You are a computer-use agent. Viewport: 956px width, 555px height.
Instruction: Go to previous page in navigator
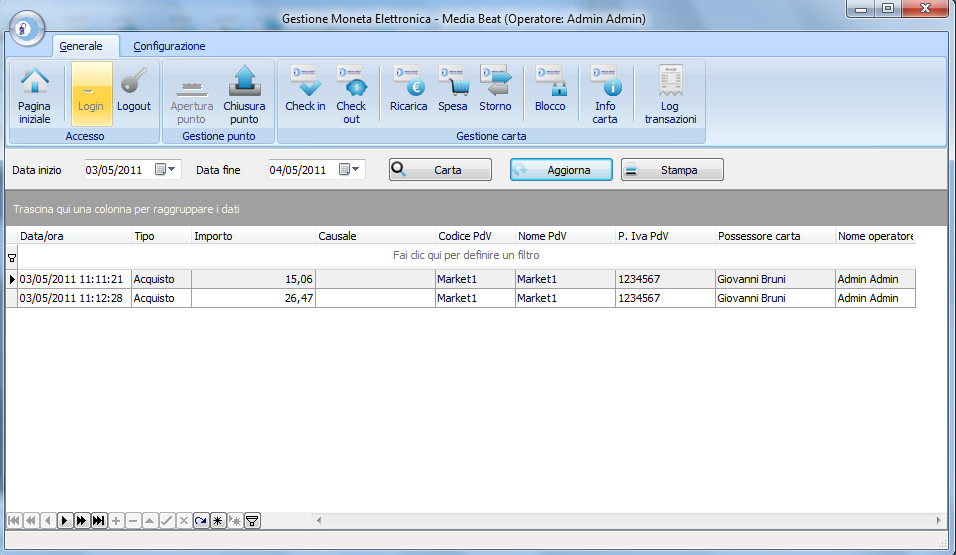pyautogui.click(x=30, y=521)
